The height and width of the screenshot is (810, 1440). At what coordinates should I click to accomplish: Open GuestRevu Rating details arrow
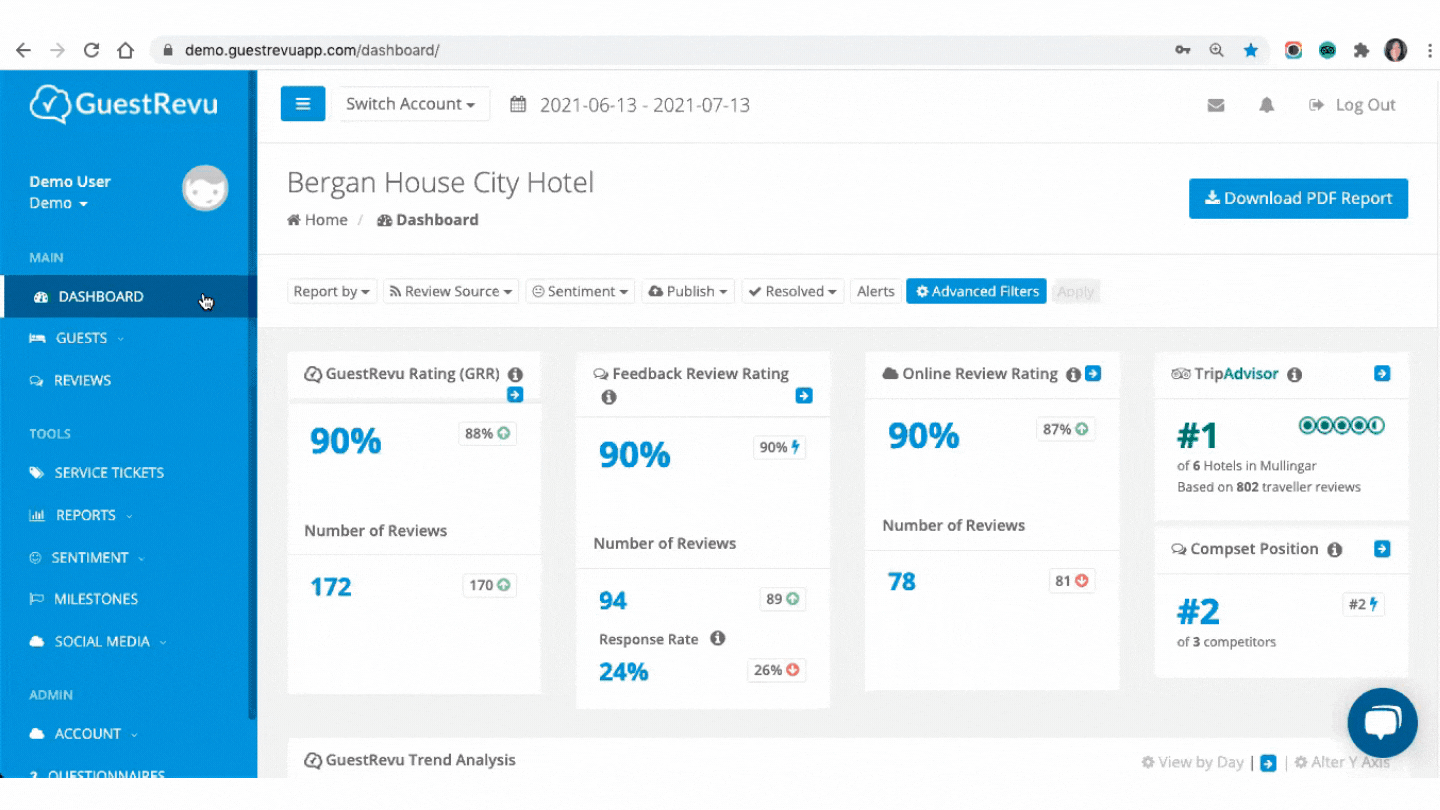pyautogui.click(x=515, y=395)
